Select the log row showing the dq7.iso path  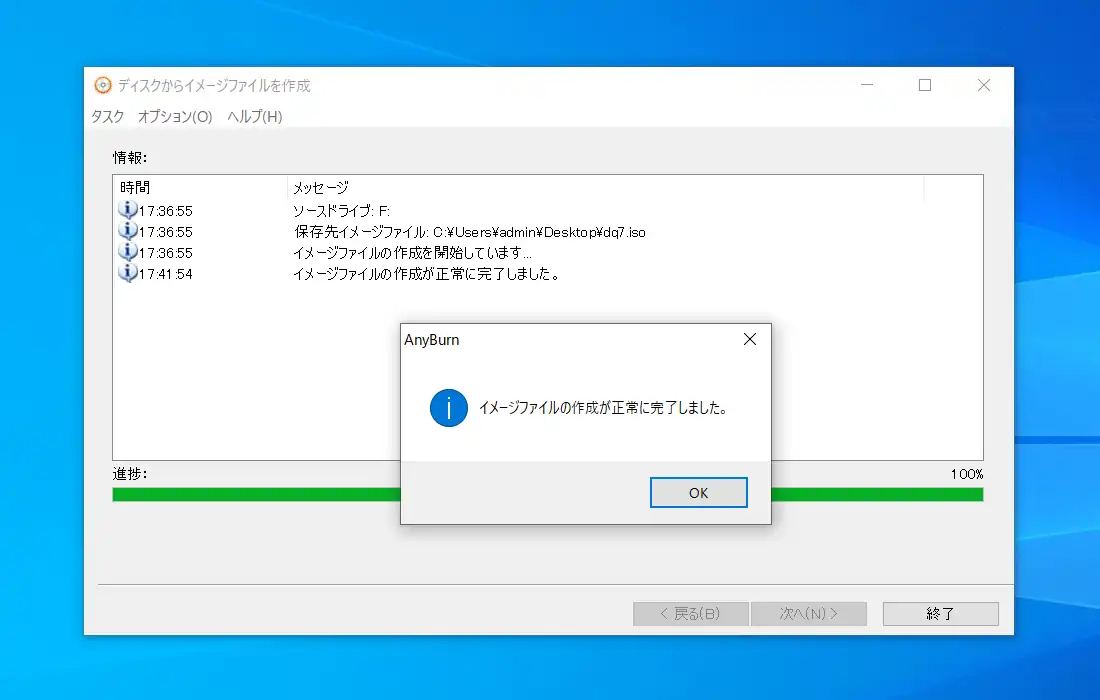click(470, 232)
